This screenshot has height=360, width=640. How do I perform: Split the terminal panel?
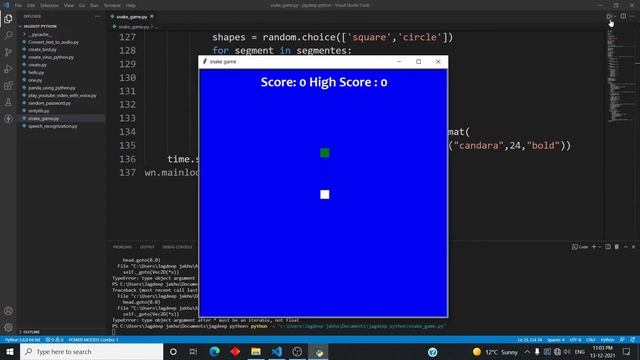click(x=608, y=247)
